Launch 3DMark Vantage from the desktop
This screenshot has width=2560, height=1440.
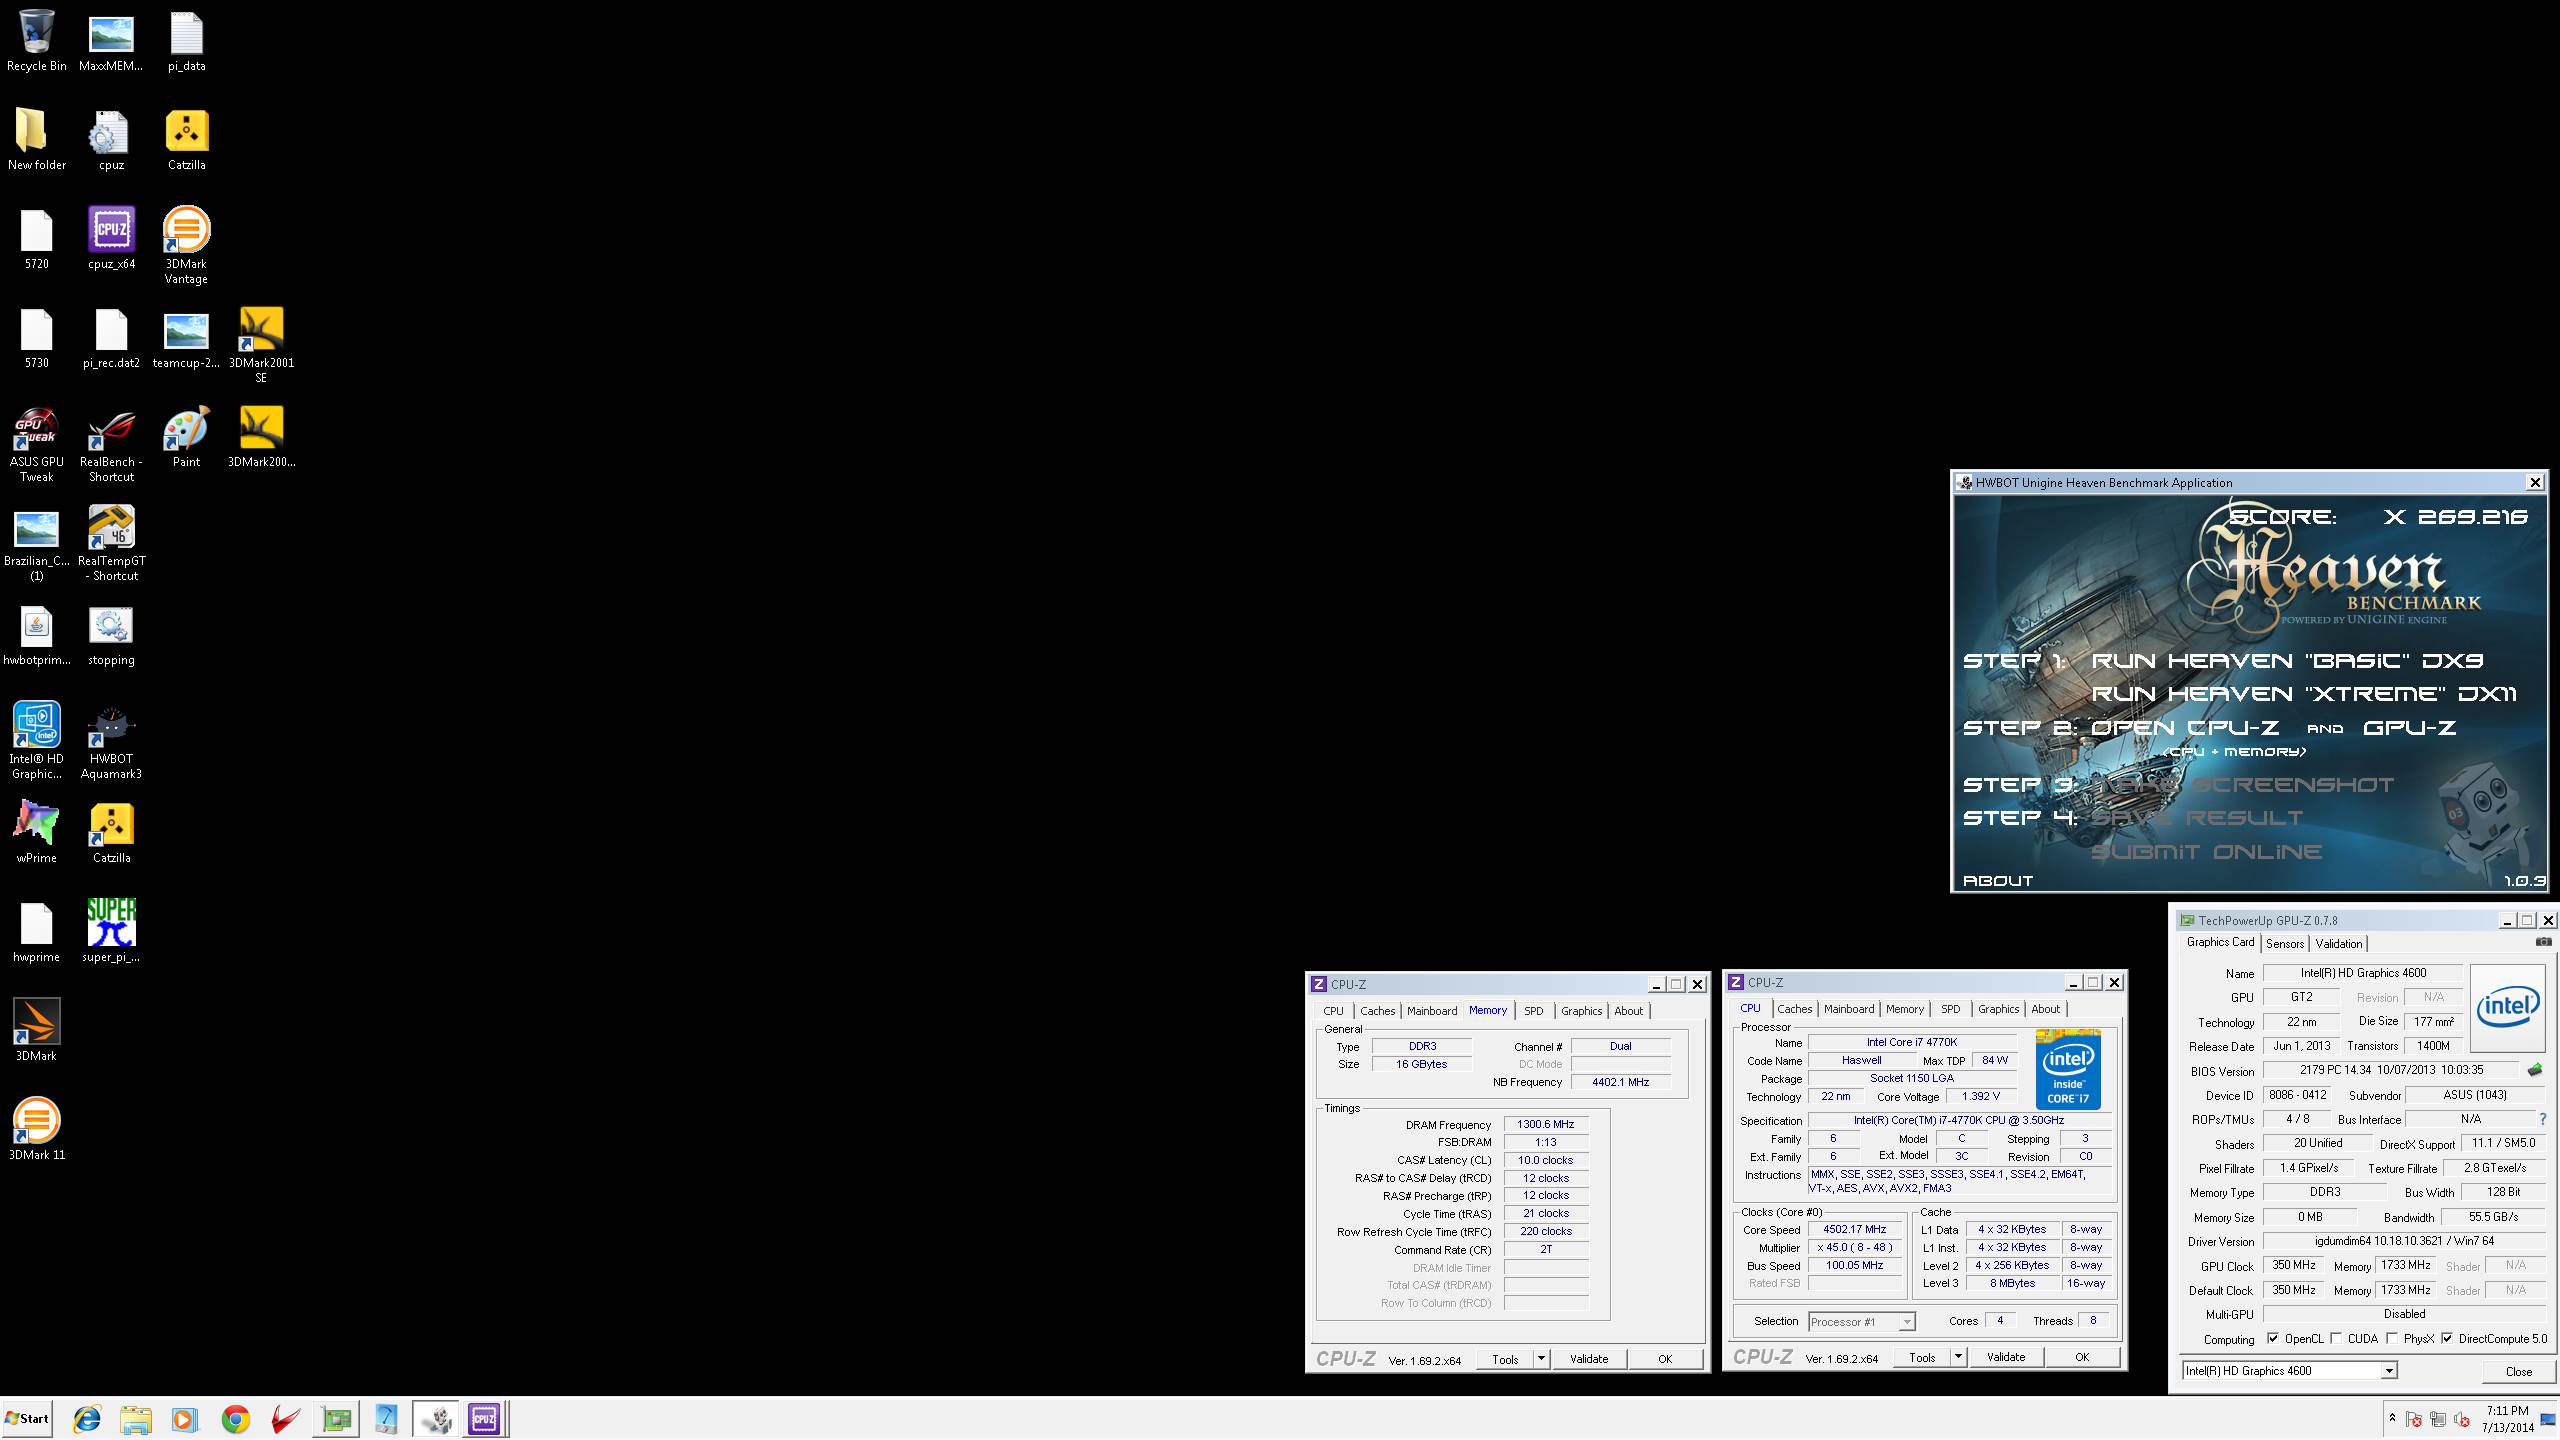[186, 245]
